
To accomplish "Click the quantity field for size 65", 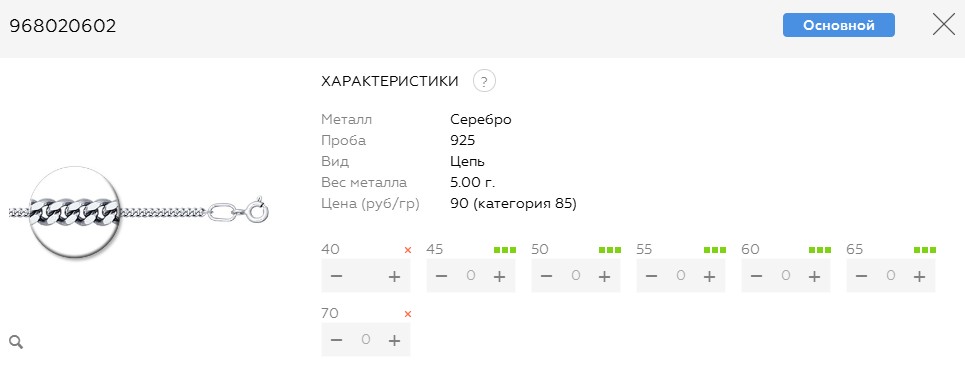I will coord(891,276).
